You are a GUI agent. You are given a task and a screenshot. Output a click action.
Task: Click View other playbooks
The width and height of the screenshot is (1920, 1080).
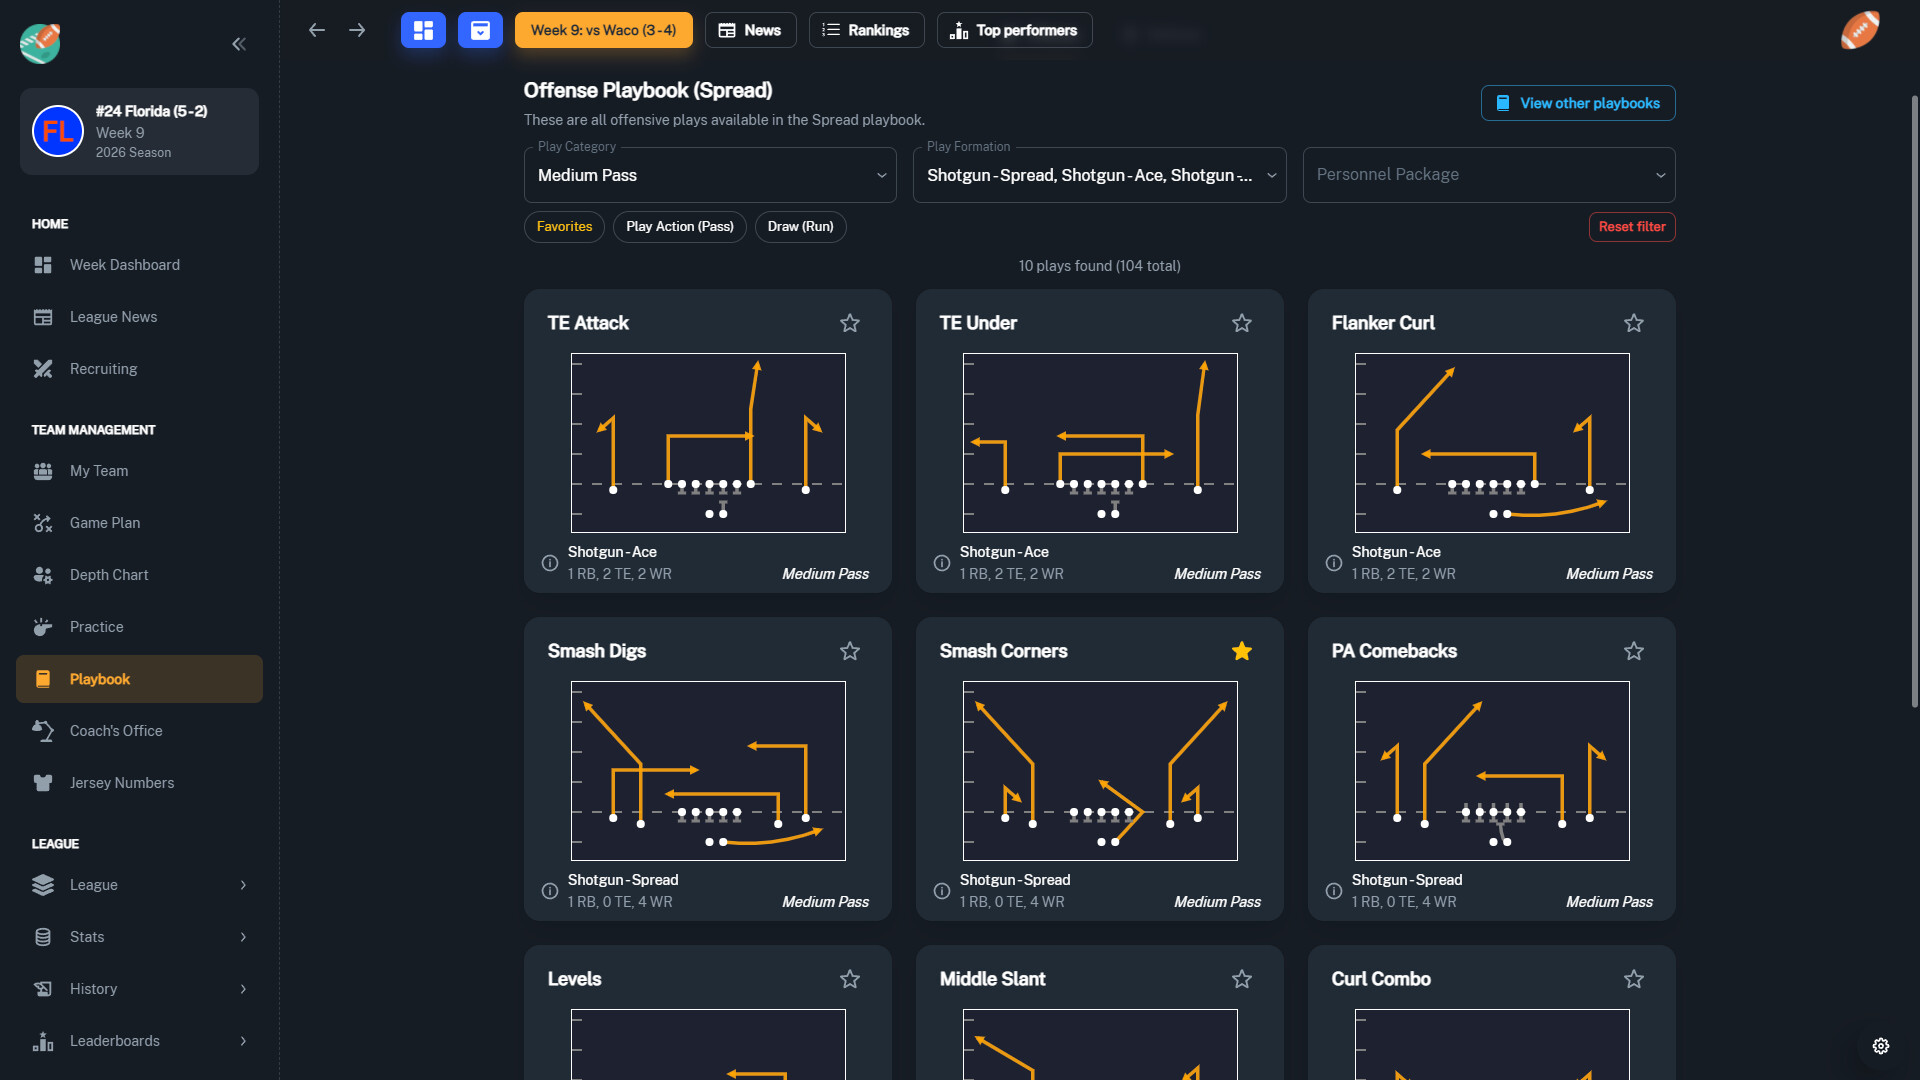[x=1578, y=103]
